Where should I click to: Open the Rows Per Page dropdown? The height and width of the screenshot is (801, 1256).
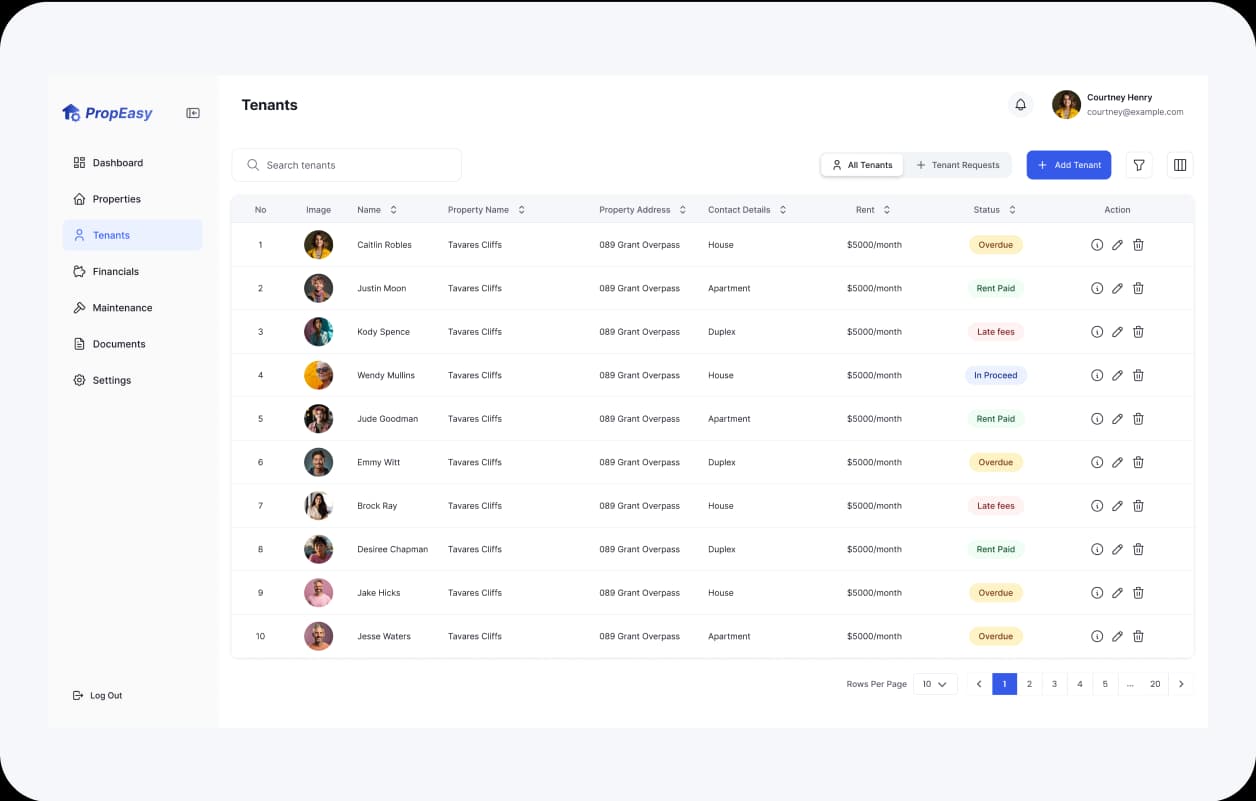935,684
